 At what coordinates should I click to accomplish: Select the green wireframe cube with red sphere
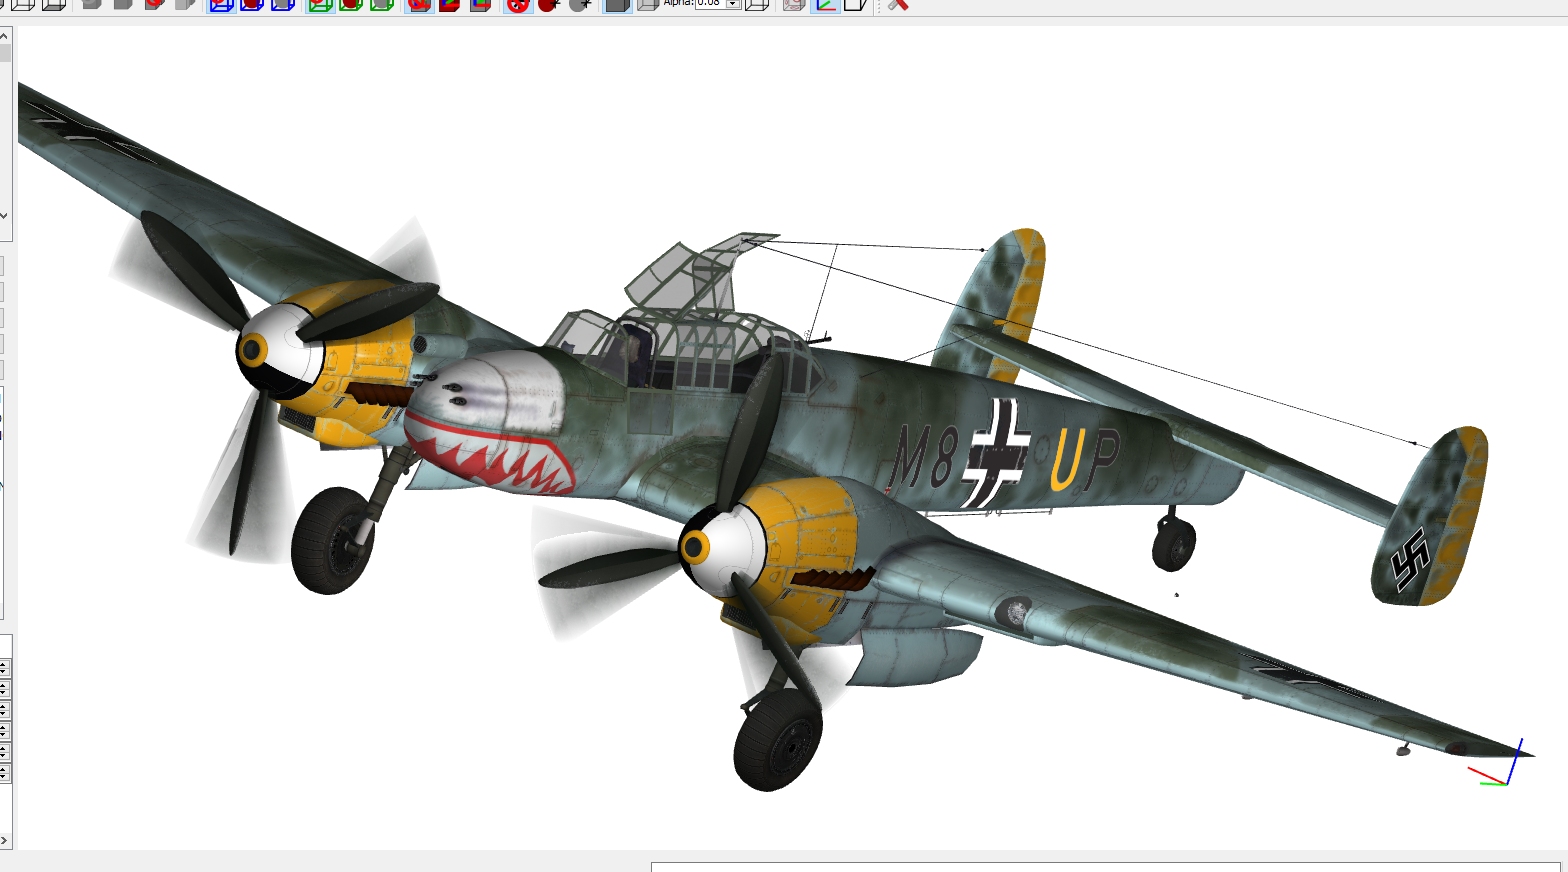coord(351,4)
